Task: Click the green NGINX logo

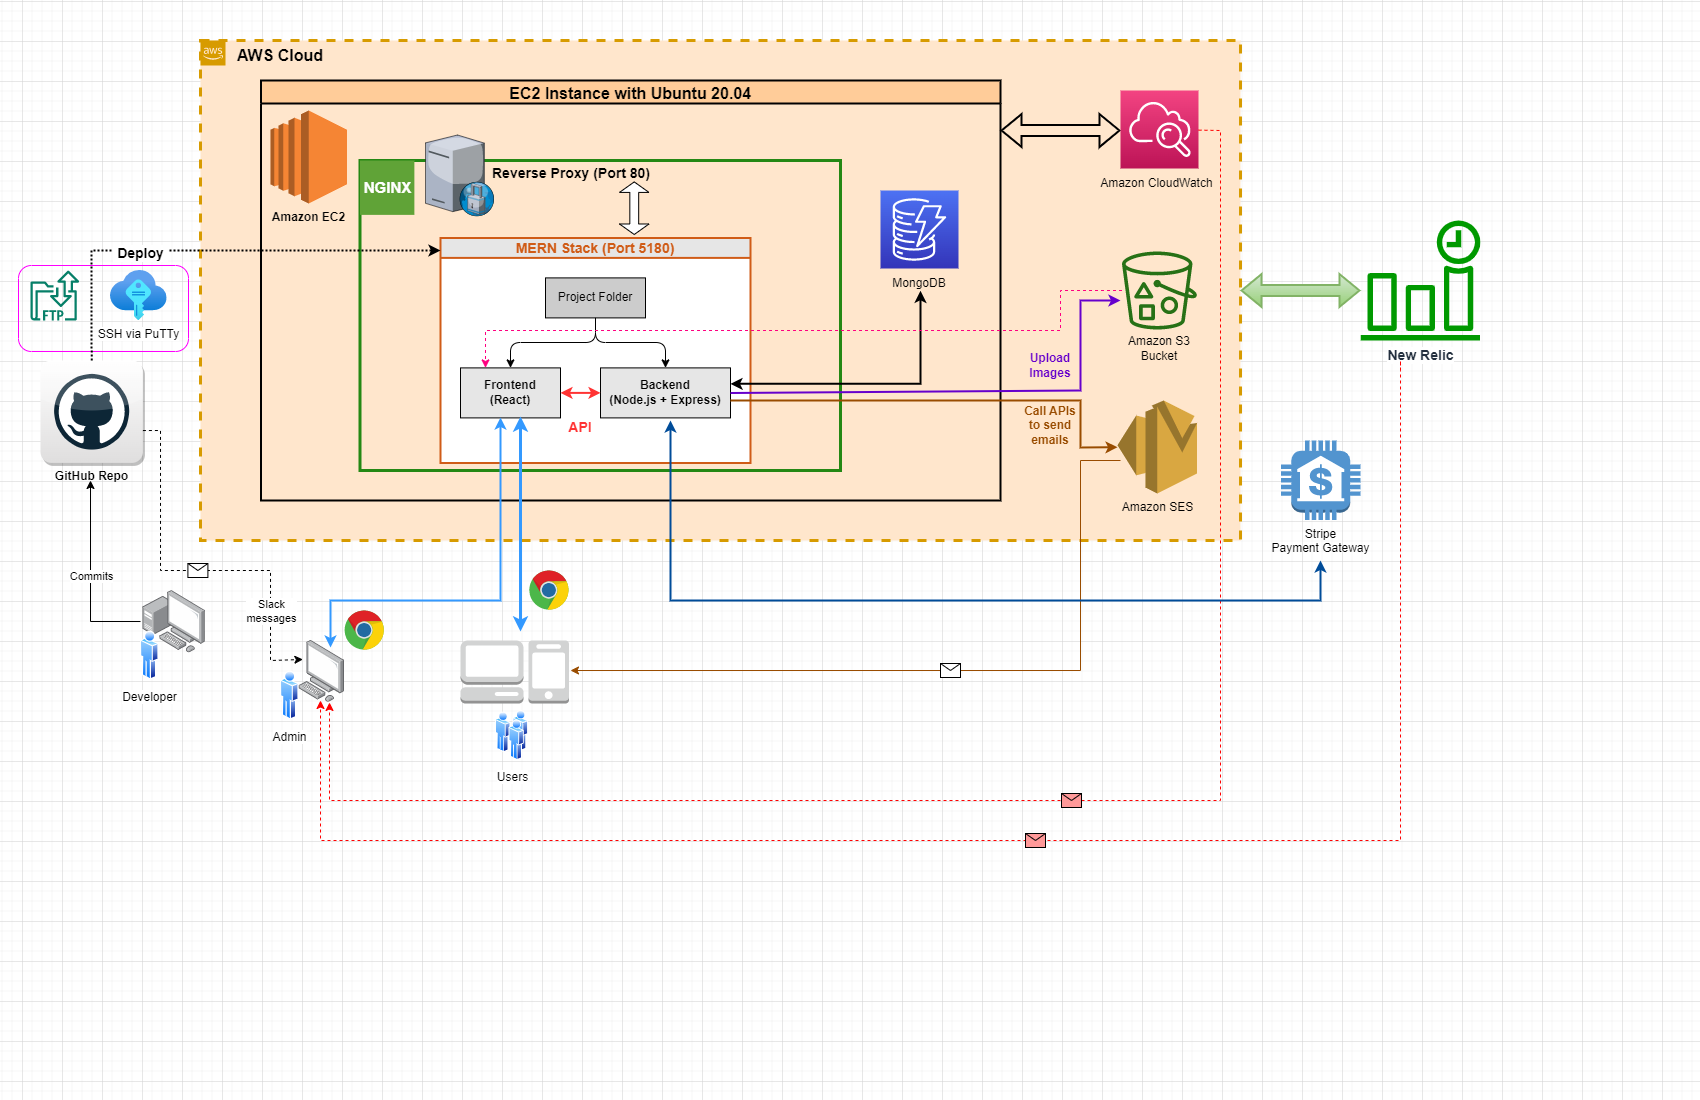Action: (387, 187)
